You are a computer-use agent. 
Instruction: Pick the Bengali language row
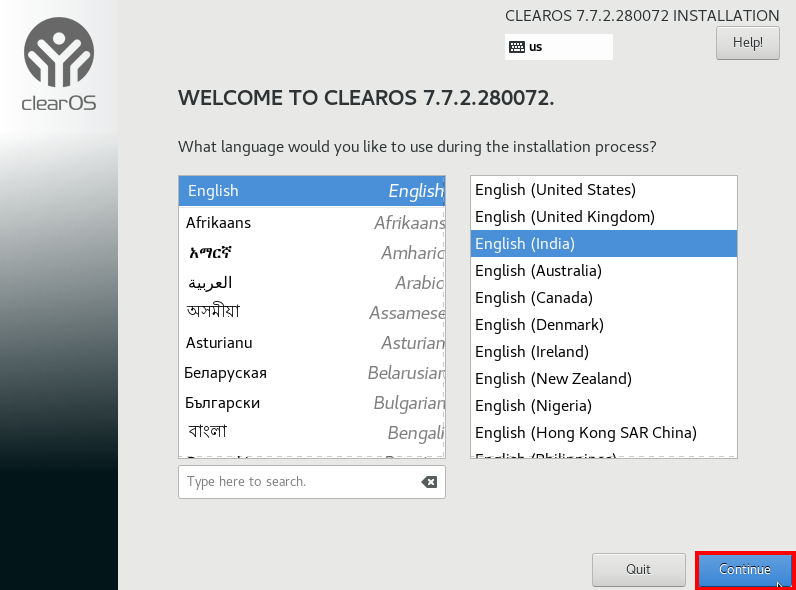point(312,433)
